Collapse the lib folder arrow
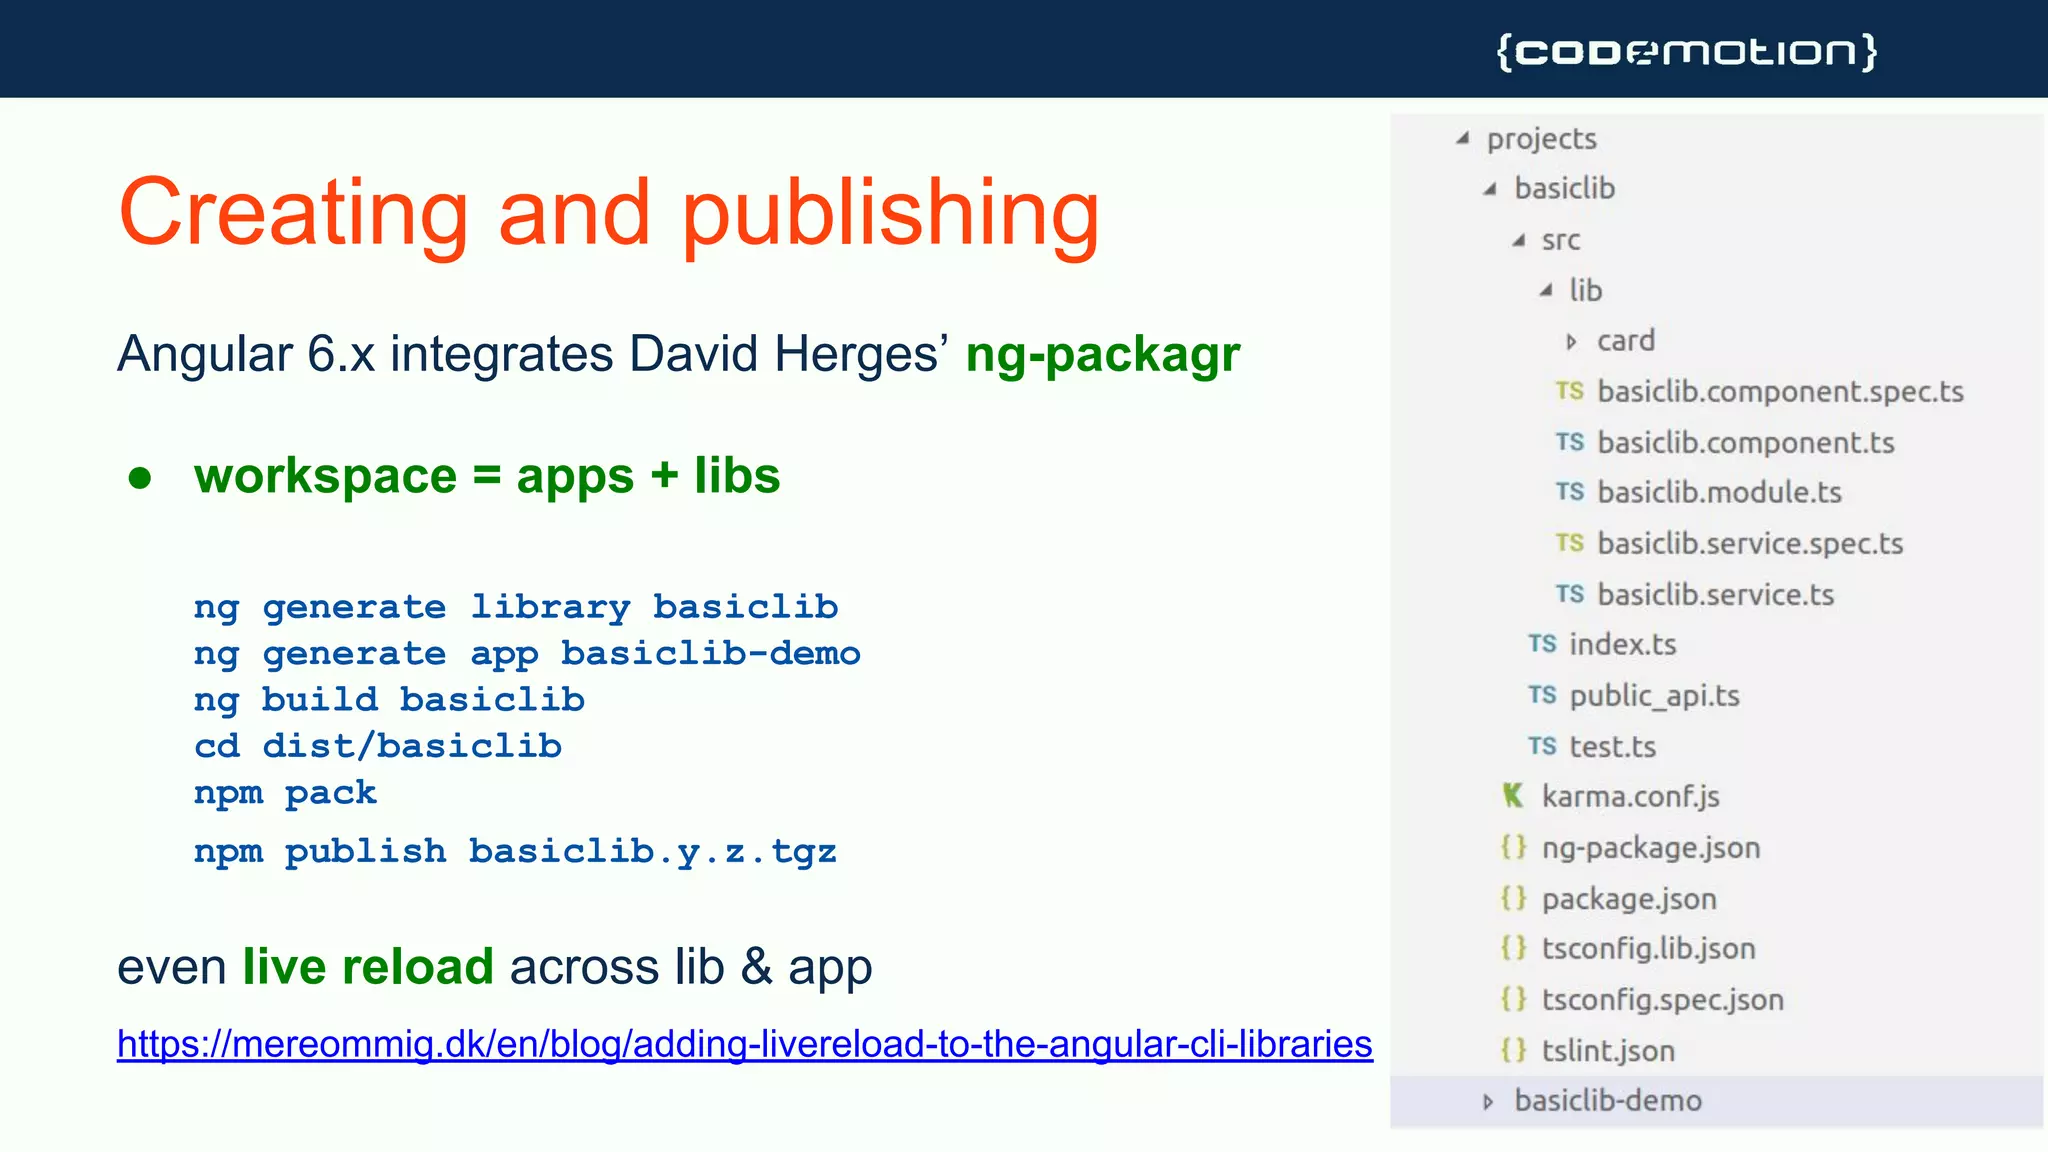Screen dimensions: 2048x1152 [x=1546, y=291]
